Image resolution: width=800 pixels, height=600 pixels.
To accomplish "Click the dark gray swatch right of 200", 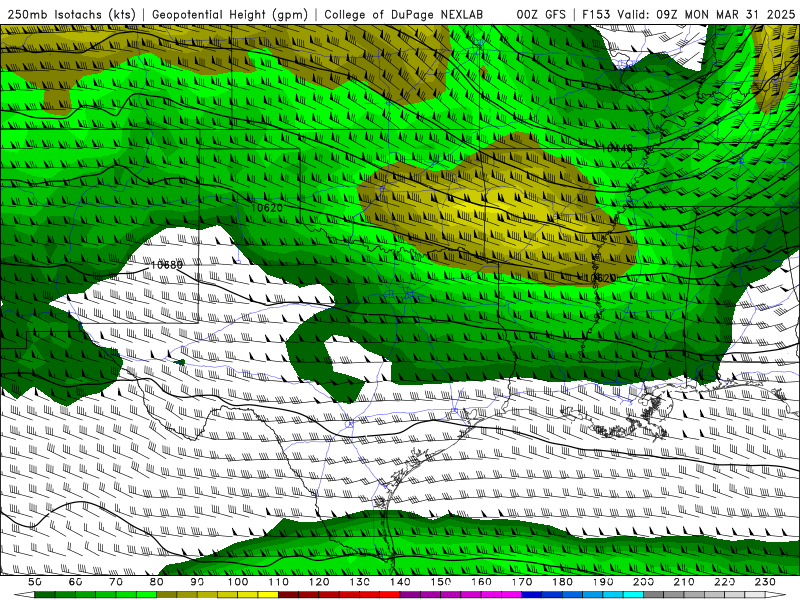I will [654, 595].
